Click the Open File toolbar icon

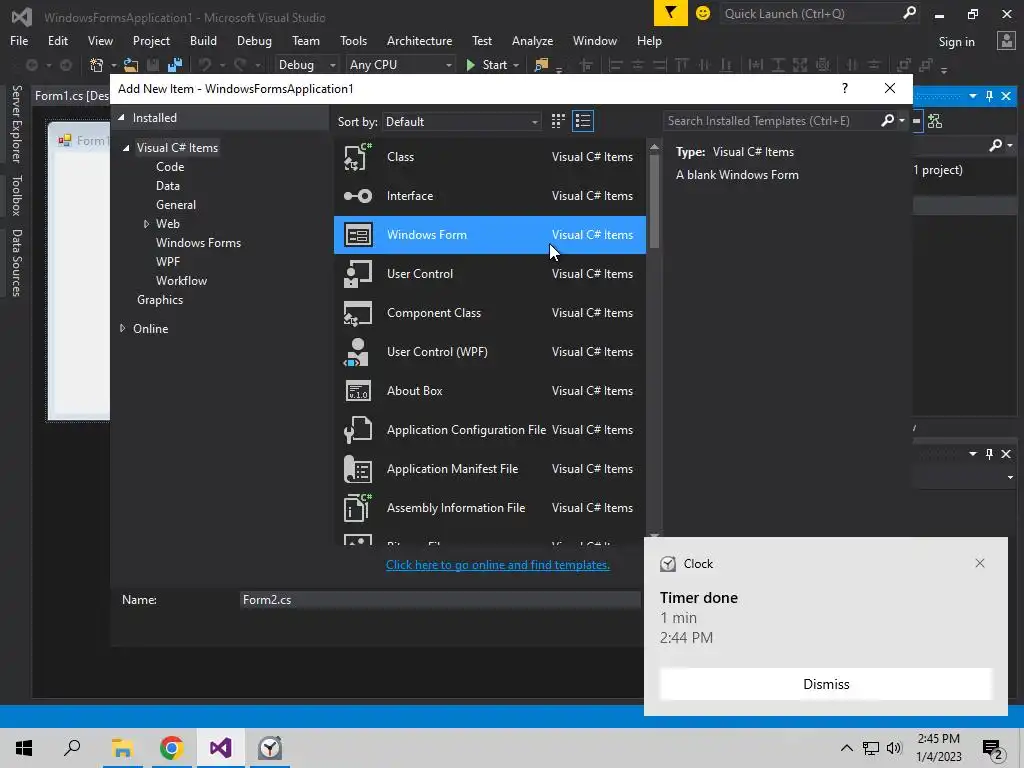pyautogui.click(x=131, y=65)
